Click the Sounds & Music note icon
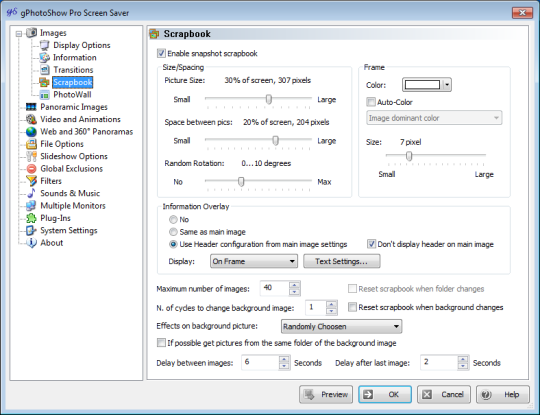The image size is (540, 415). 31,193
